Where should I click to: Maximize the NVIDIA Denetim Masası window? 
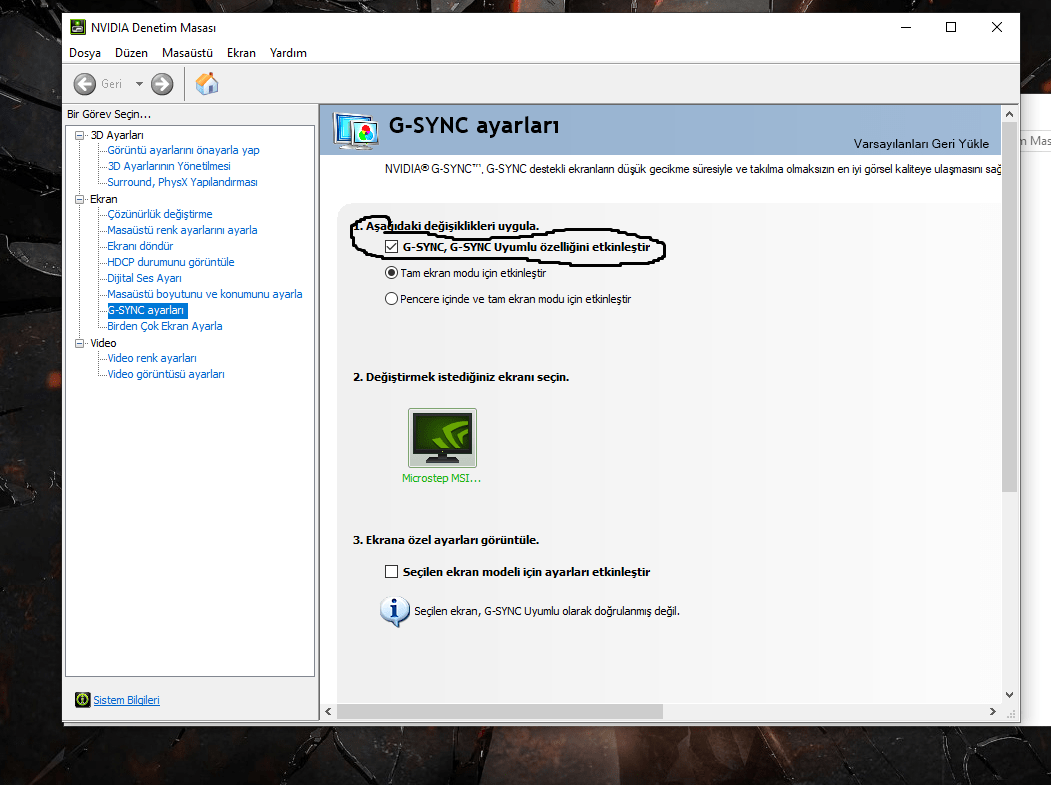[x=950, y=27]
